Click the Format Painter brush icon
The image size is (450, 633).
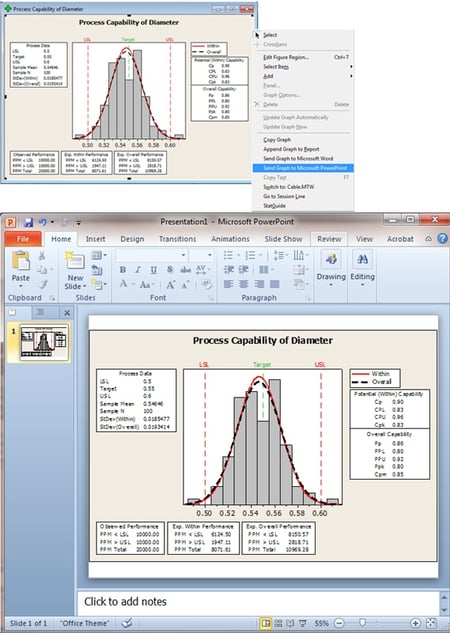[x=42, y=285]
